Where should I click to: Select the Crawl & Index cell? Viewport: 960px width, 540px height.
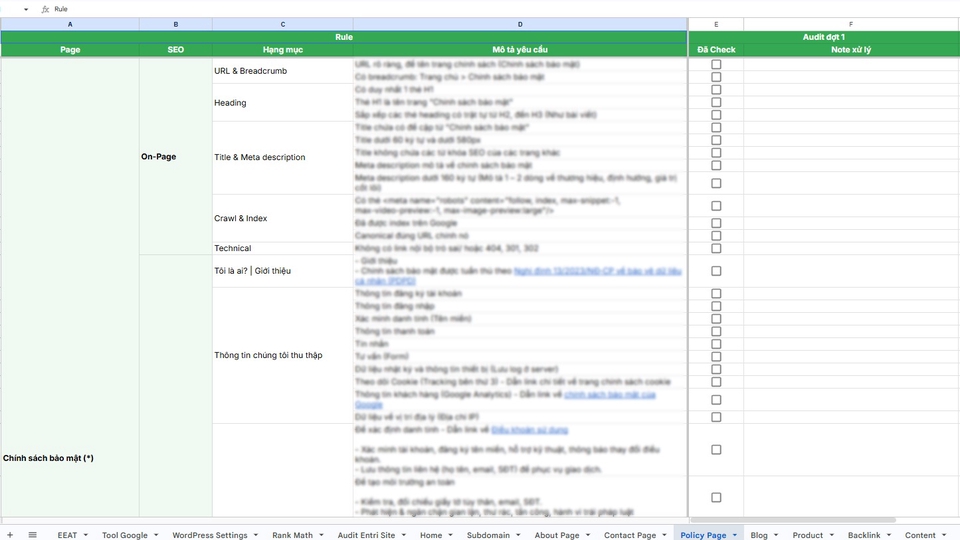[x=283, y=218]
